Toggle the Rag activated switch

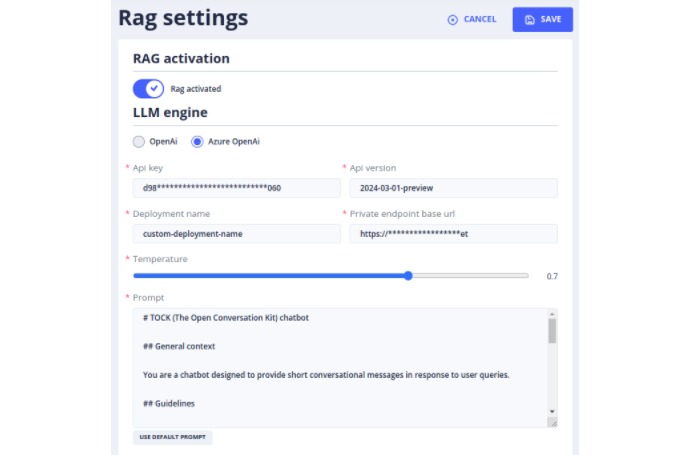coord(148,88)
